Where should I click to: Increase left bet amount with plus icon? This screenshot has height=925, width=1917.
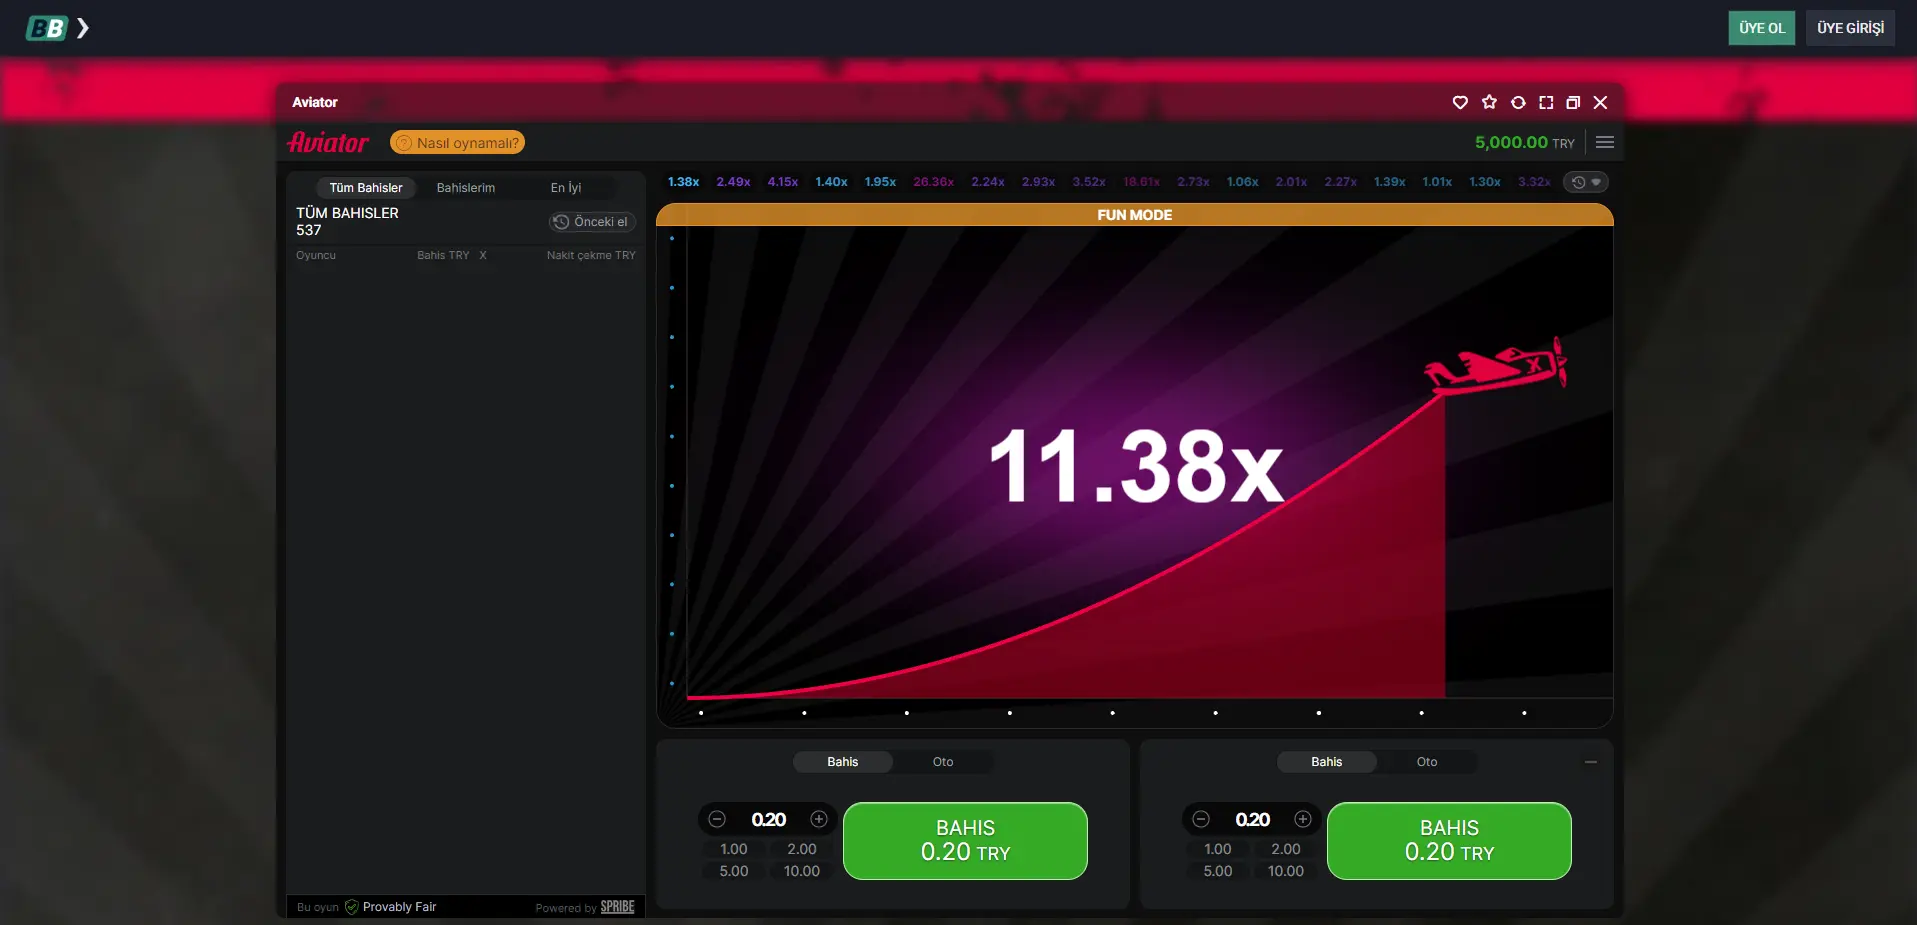[819, 819]
